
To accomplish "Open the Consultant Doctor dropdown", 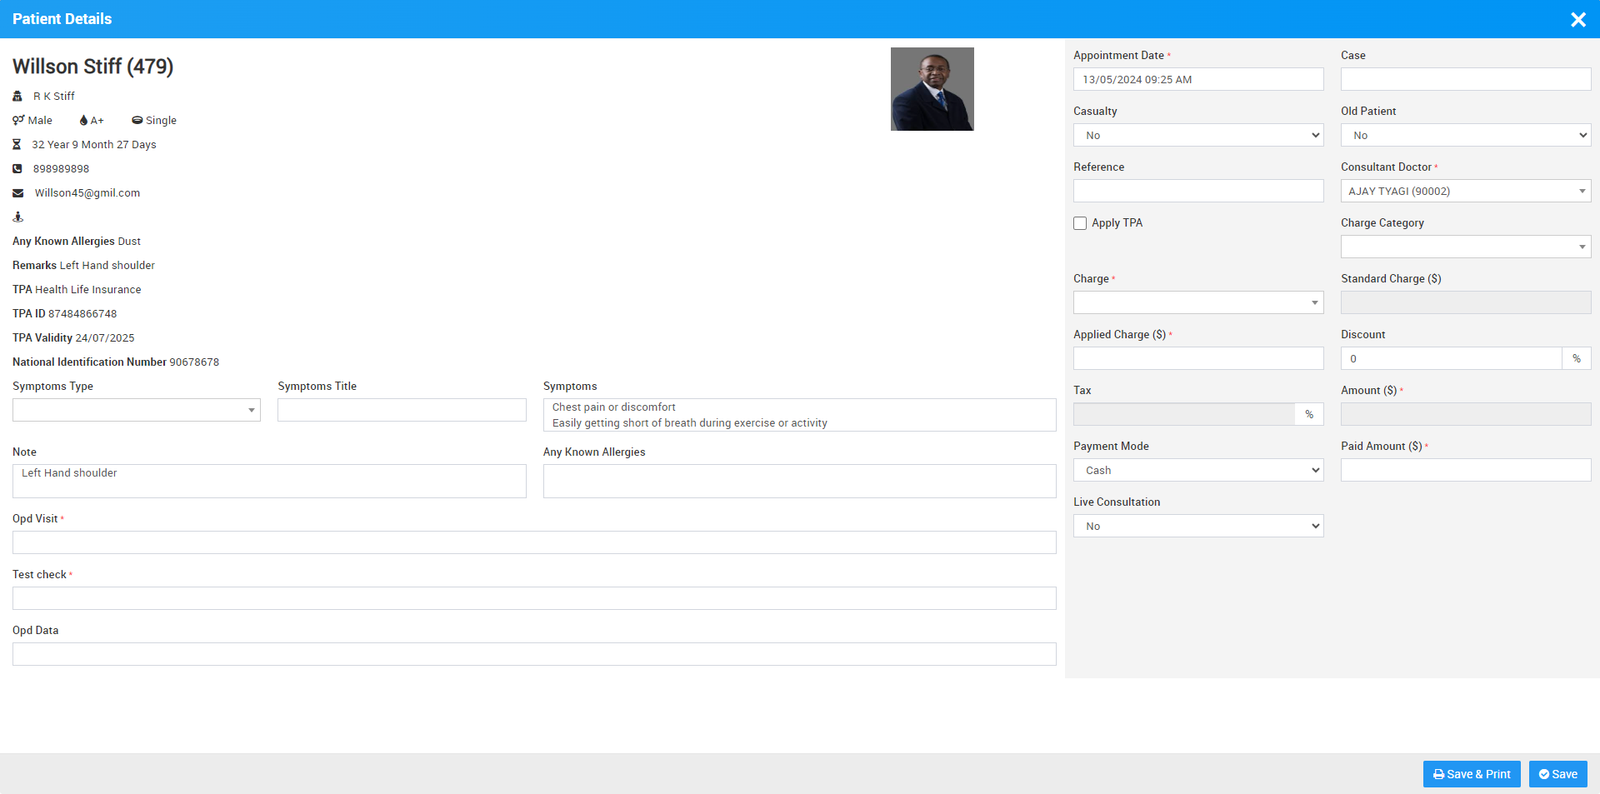I will 1465,191.
